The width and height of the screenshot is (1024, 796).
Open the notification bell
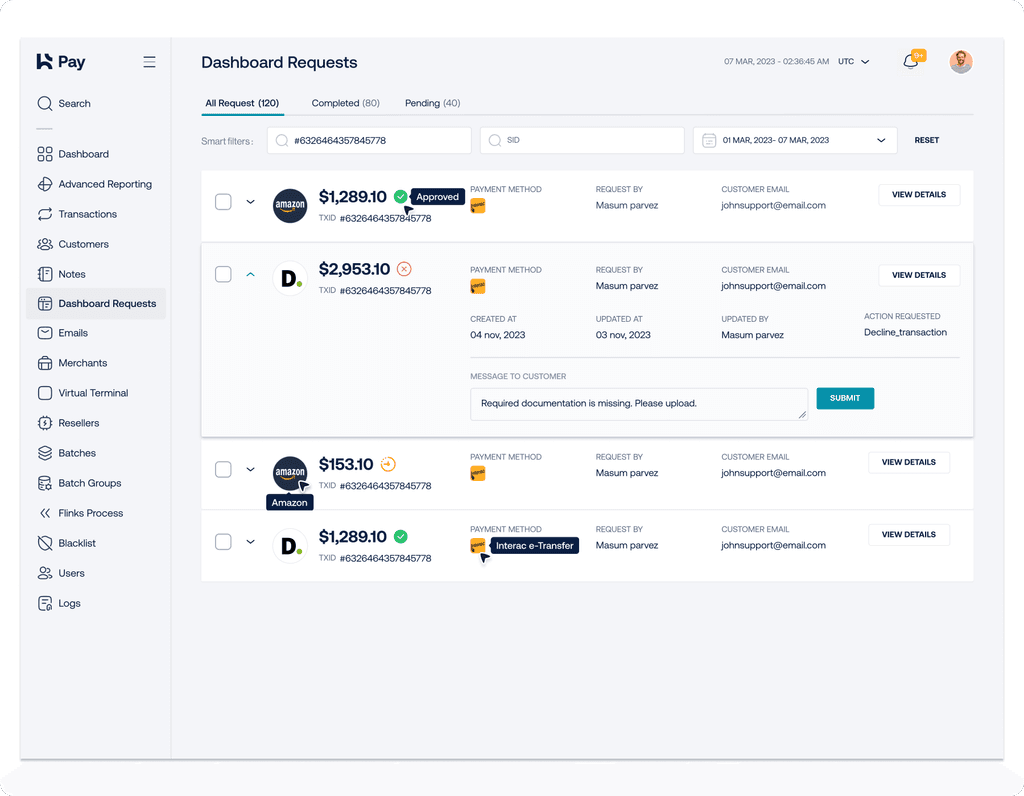[911, 61]
